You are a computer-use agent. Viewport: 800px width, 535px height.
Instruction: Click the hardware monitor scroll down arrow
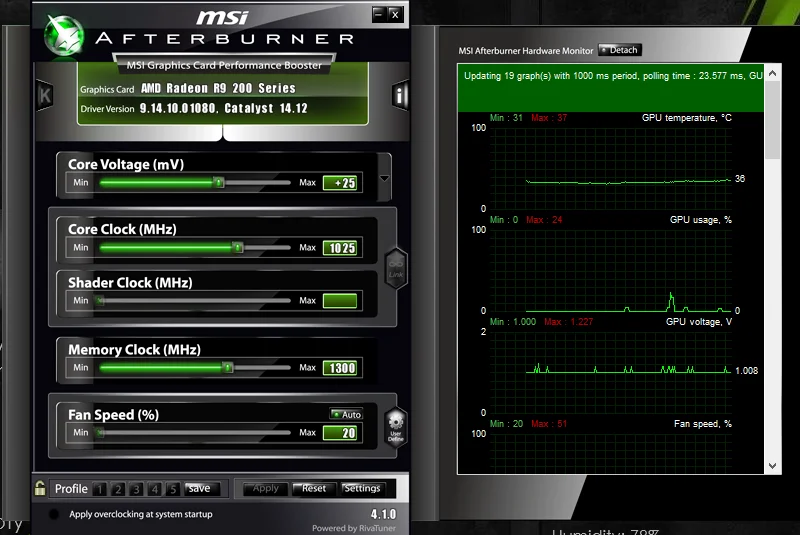pyautogui.click(x=772, y=466)
